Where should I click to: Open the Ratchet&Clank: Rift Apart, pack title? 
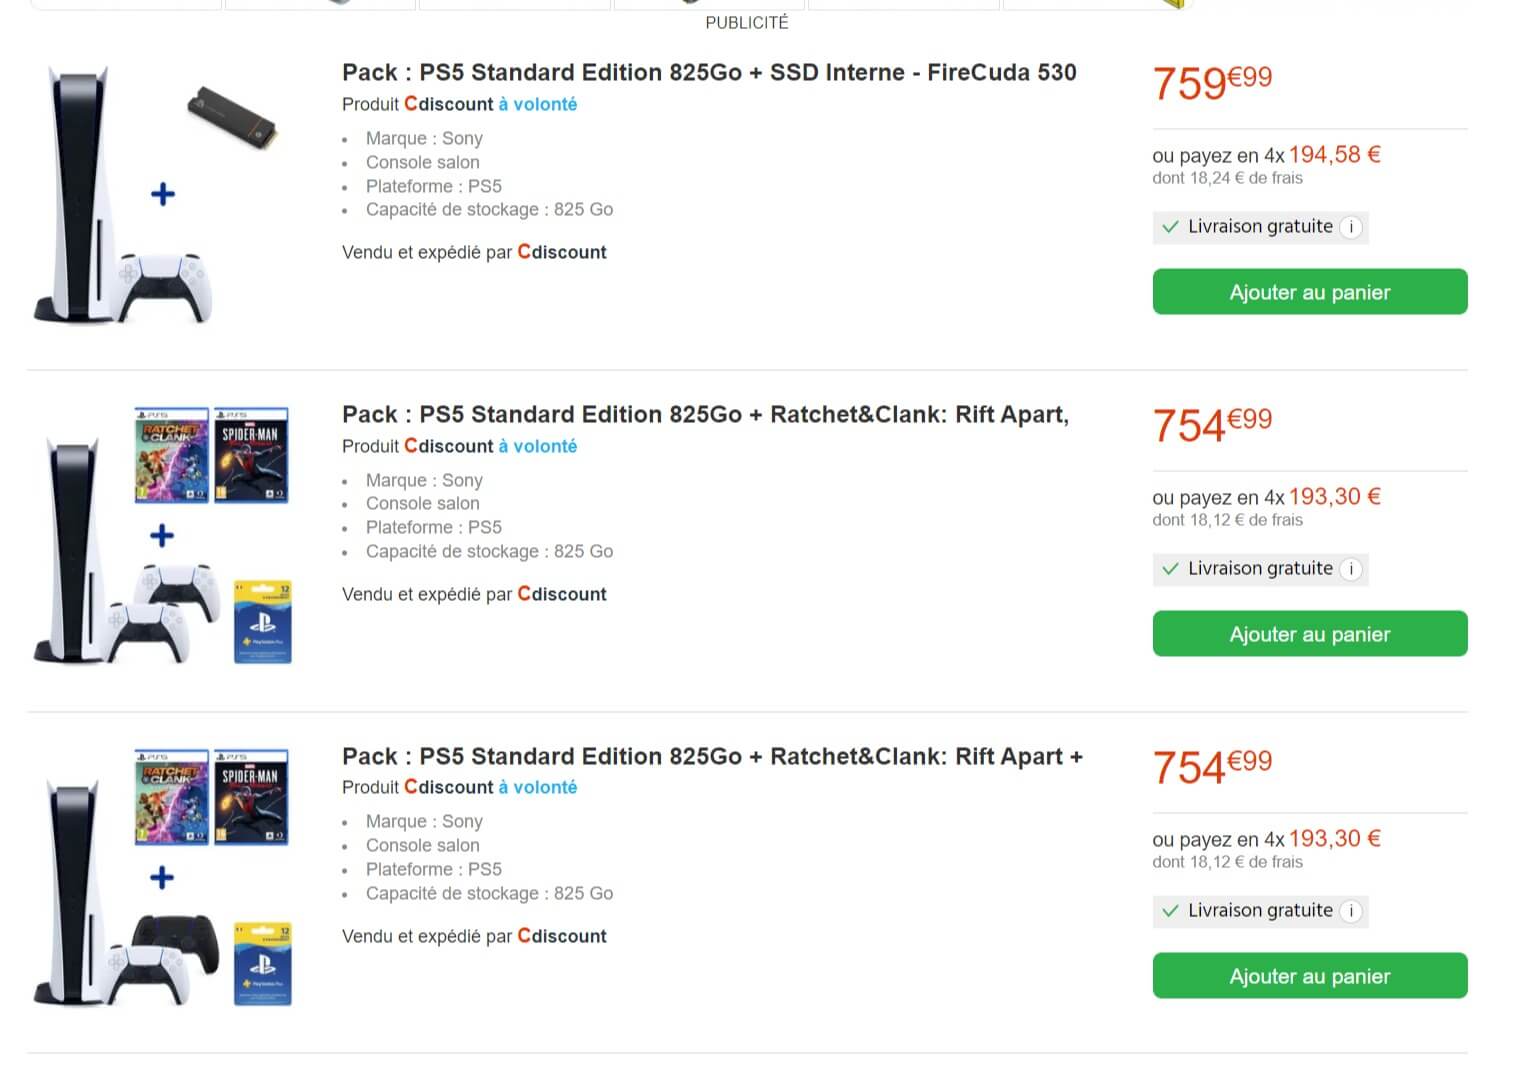tap(705, 415)
